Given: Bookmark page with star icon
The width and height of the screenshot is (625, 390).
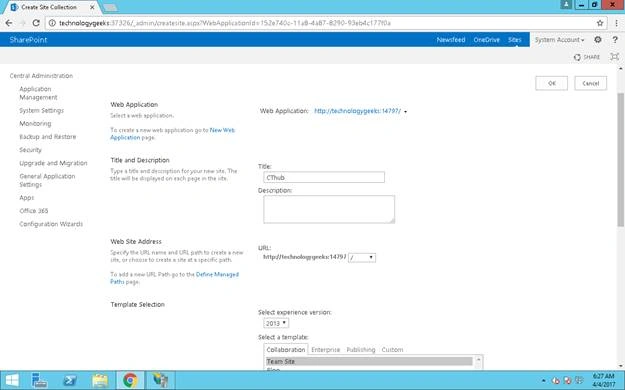Looking at the screenshot, I should coord(600,23).
